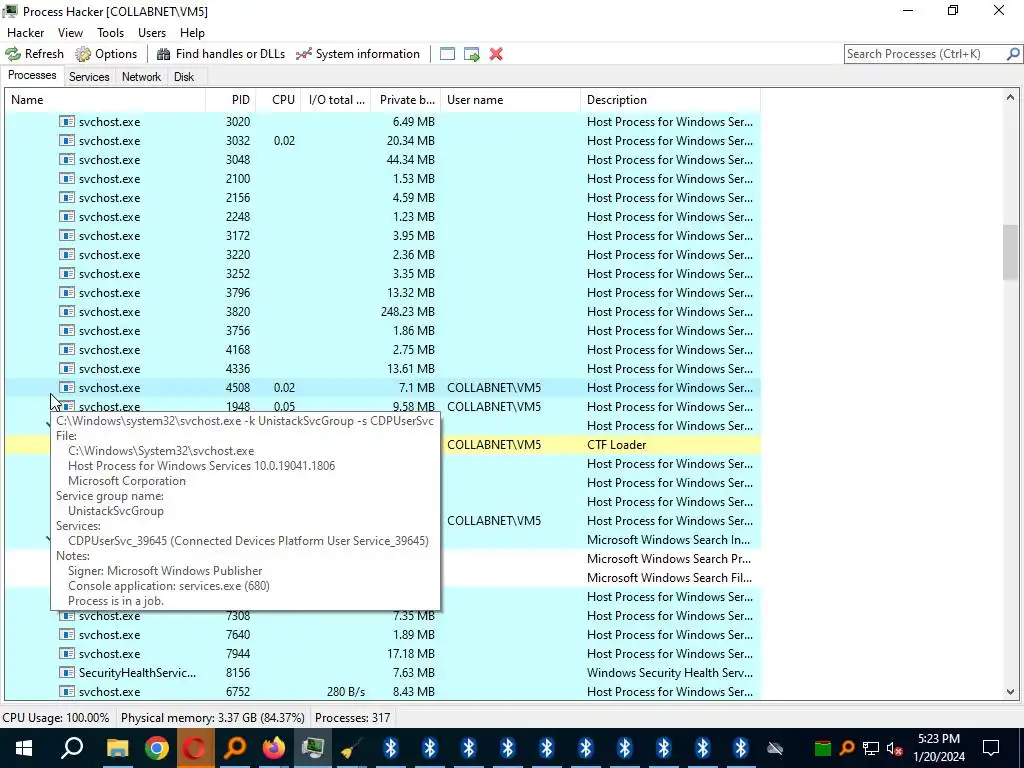Click the vertical scrollbar thumb

click(x=1010, y=252)
